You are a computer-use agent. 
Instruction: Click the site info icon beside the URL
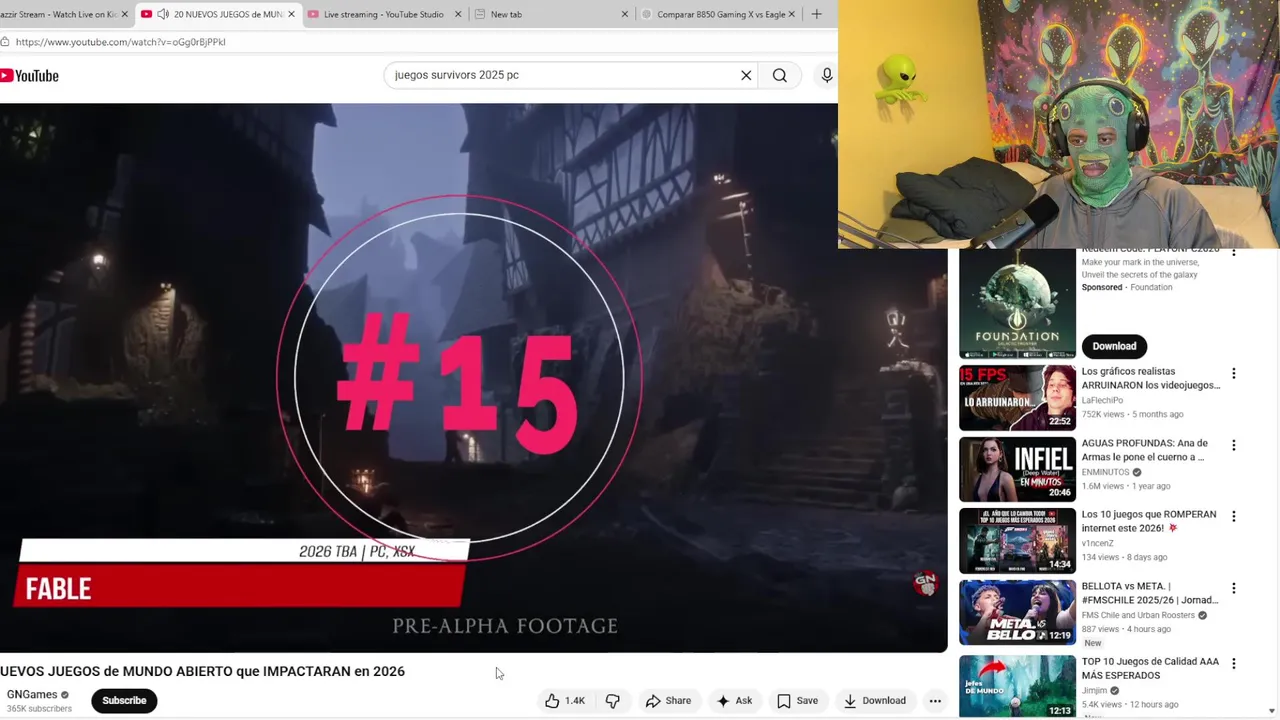(x=5, y=42)
